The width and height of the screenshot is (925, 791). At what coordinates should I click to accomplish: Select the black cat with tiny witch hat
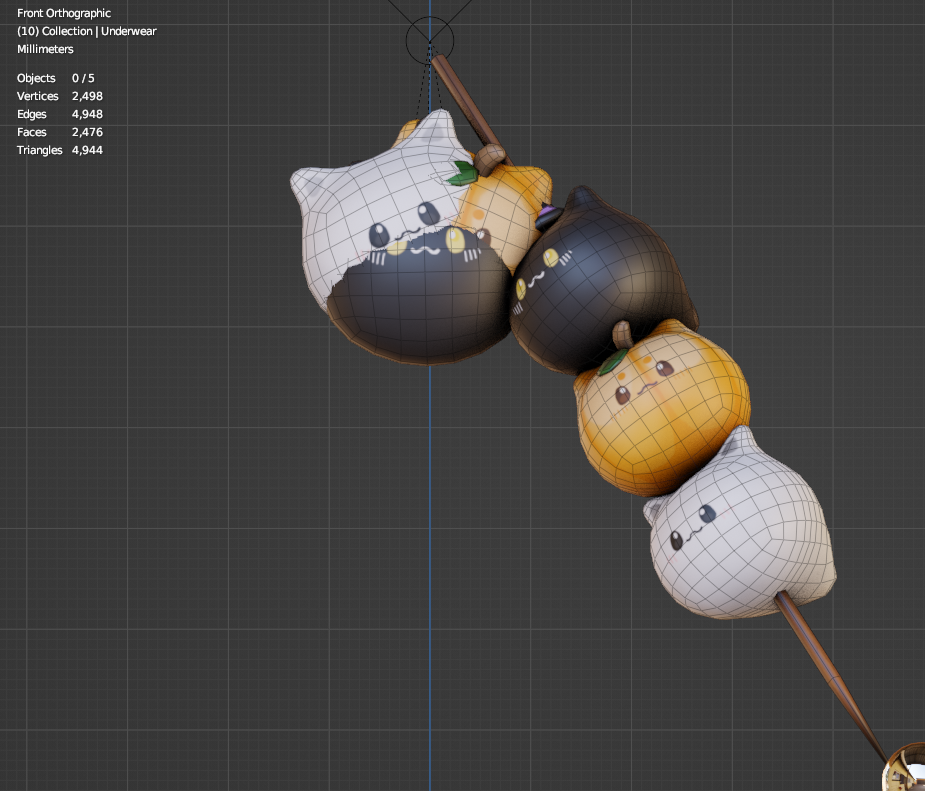click(602, 280)
